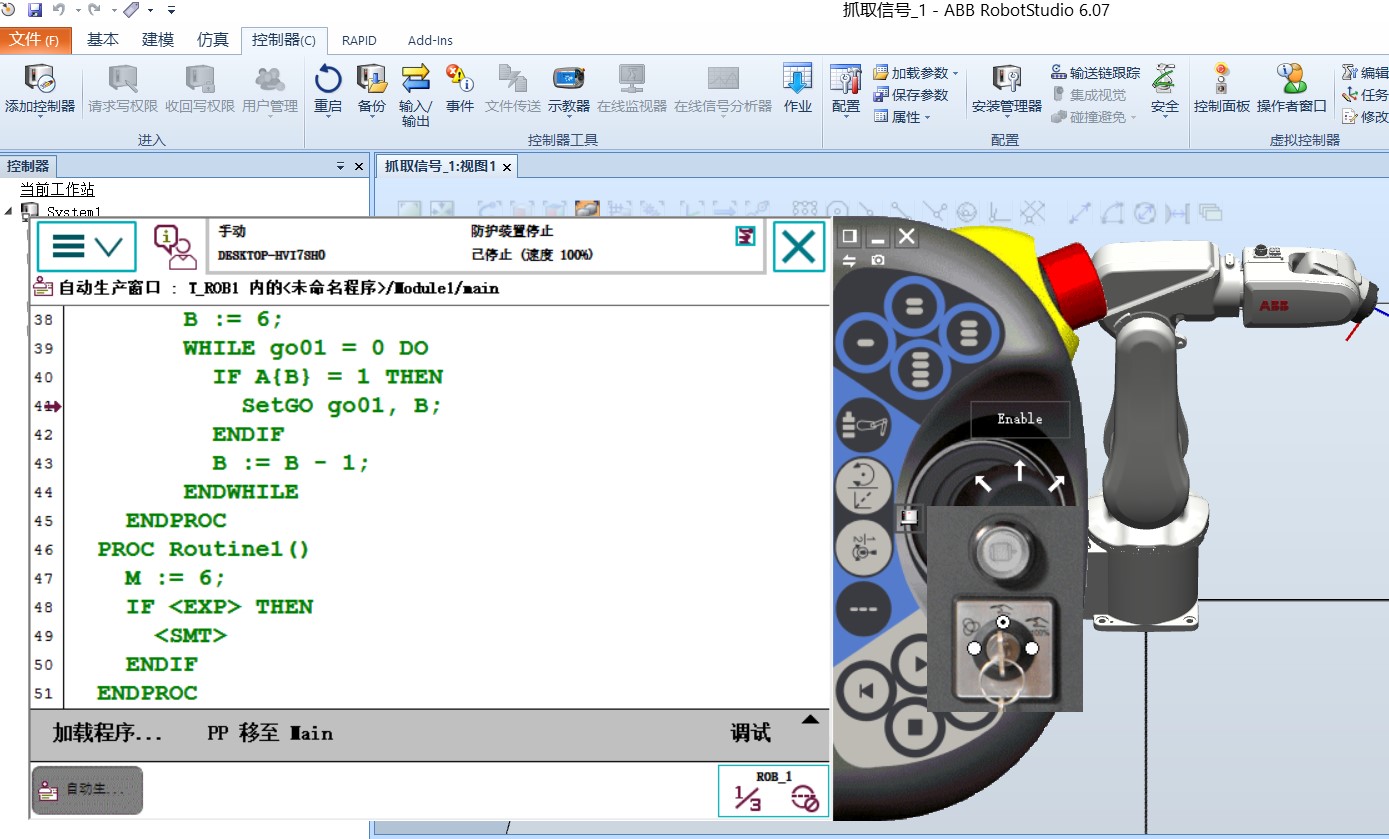1389x839 pixels.
Task: Open the quick access toolbar customize arrow
Action: pos(171,10)
